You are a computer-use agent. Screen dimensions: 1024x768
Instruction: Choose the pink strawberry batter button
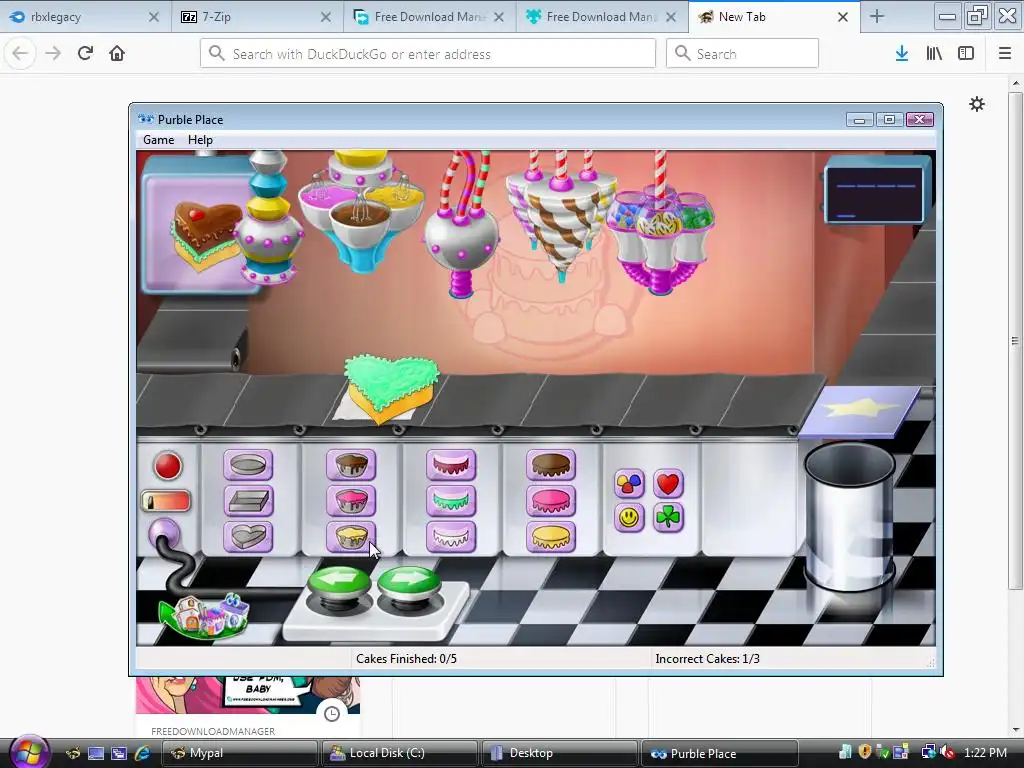coord(351,502)
